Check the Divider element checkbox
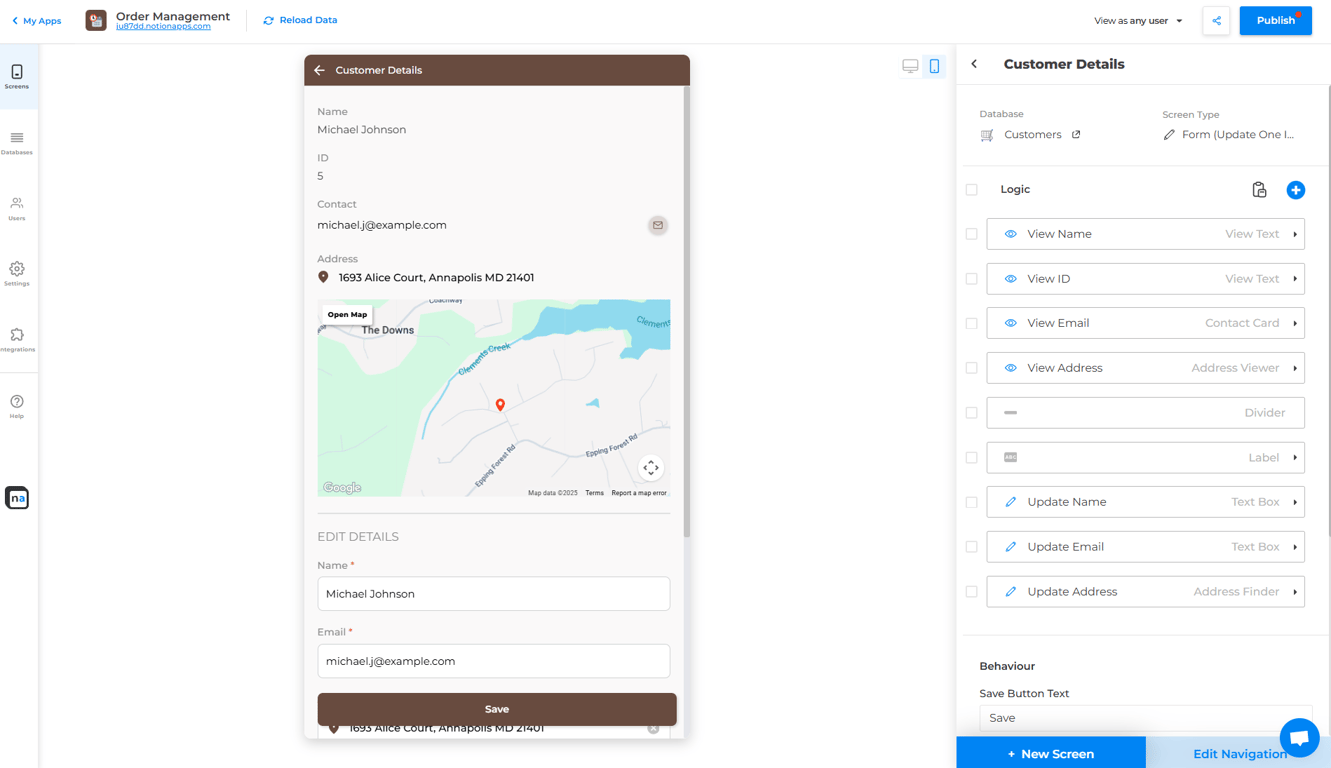1331x768 pixels. pos(972,412)
